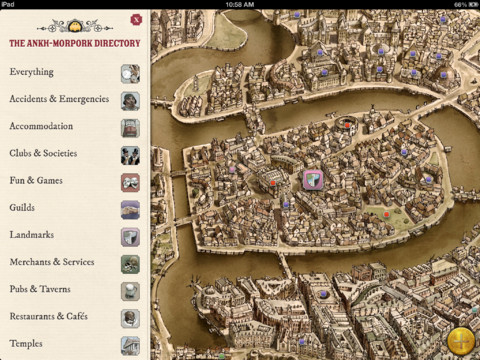
Task: Tap the gold plus button
Action: 461,341
